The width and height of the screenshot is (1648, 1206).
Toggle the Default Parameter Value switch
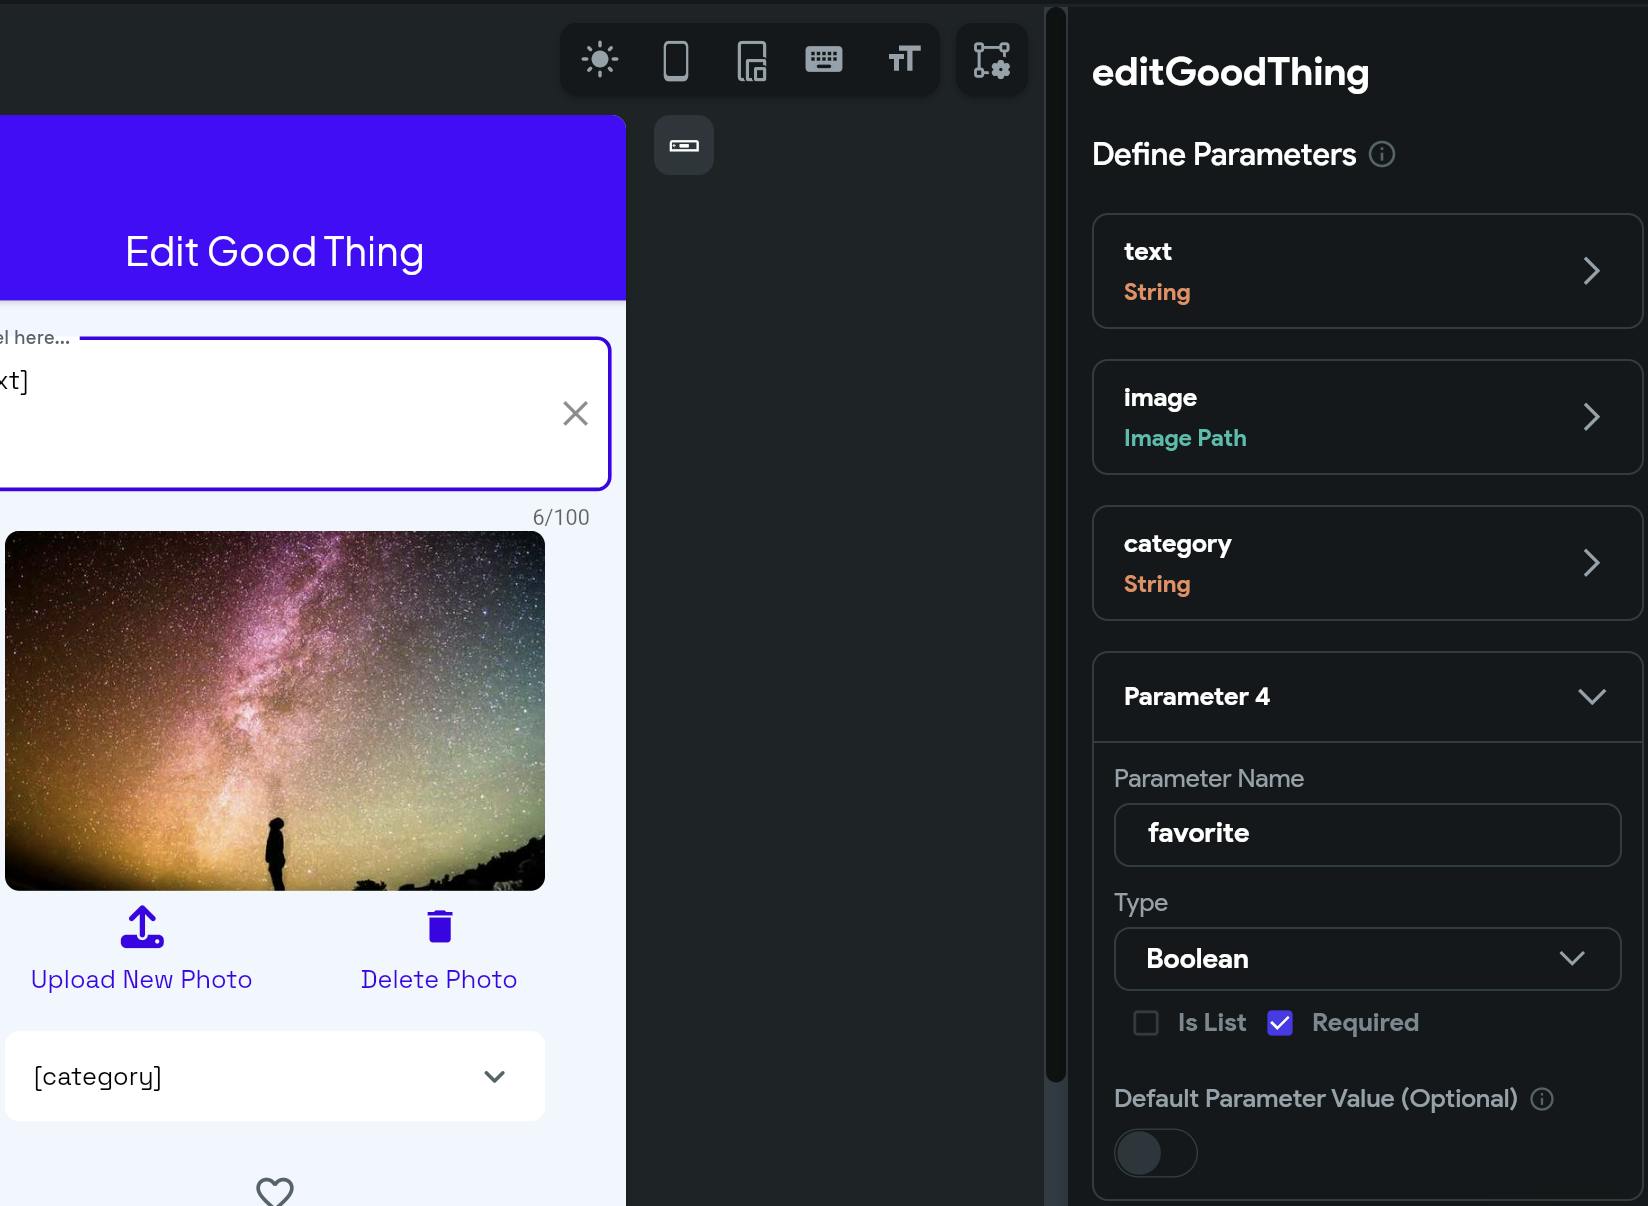1156,1153
